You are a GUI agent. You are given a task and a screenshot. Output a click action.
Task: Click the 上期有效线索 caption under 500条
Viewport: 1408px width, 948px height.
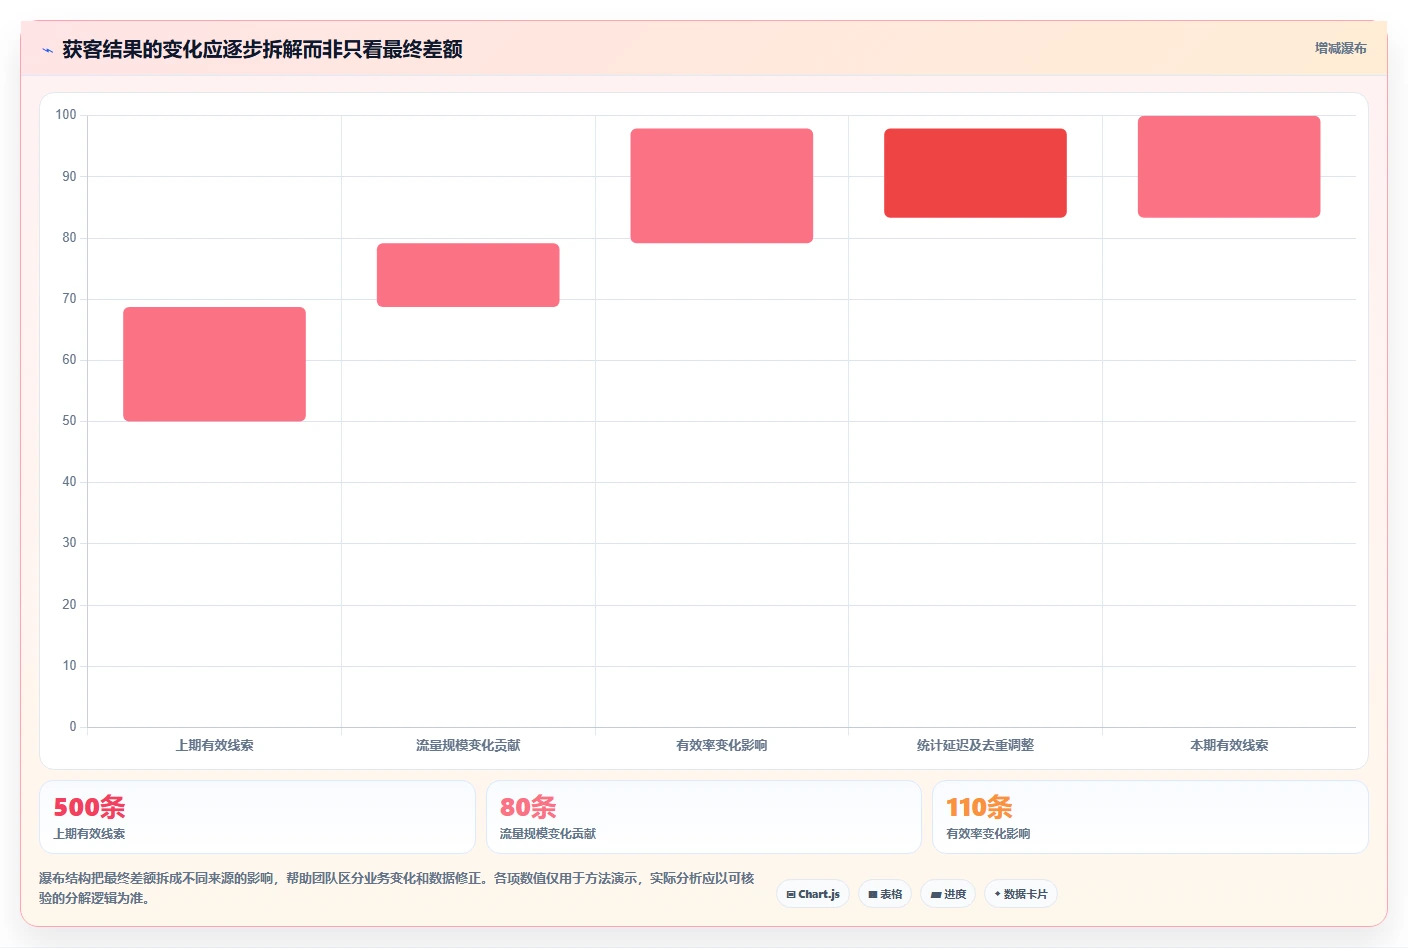pos(89,833)
